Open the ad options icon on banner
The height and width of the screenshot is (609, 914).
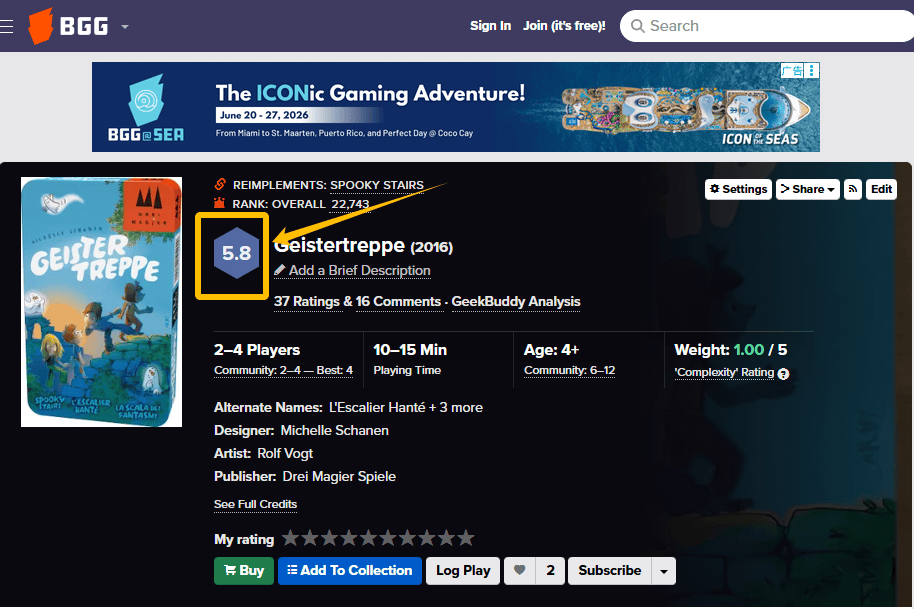(x=811, y=71)
